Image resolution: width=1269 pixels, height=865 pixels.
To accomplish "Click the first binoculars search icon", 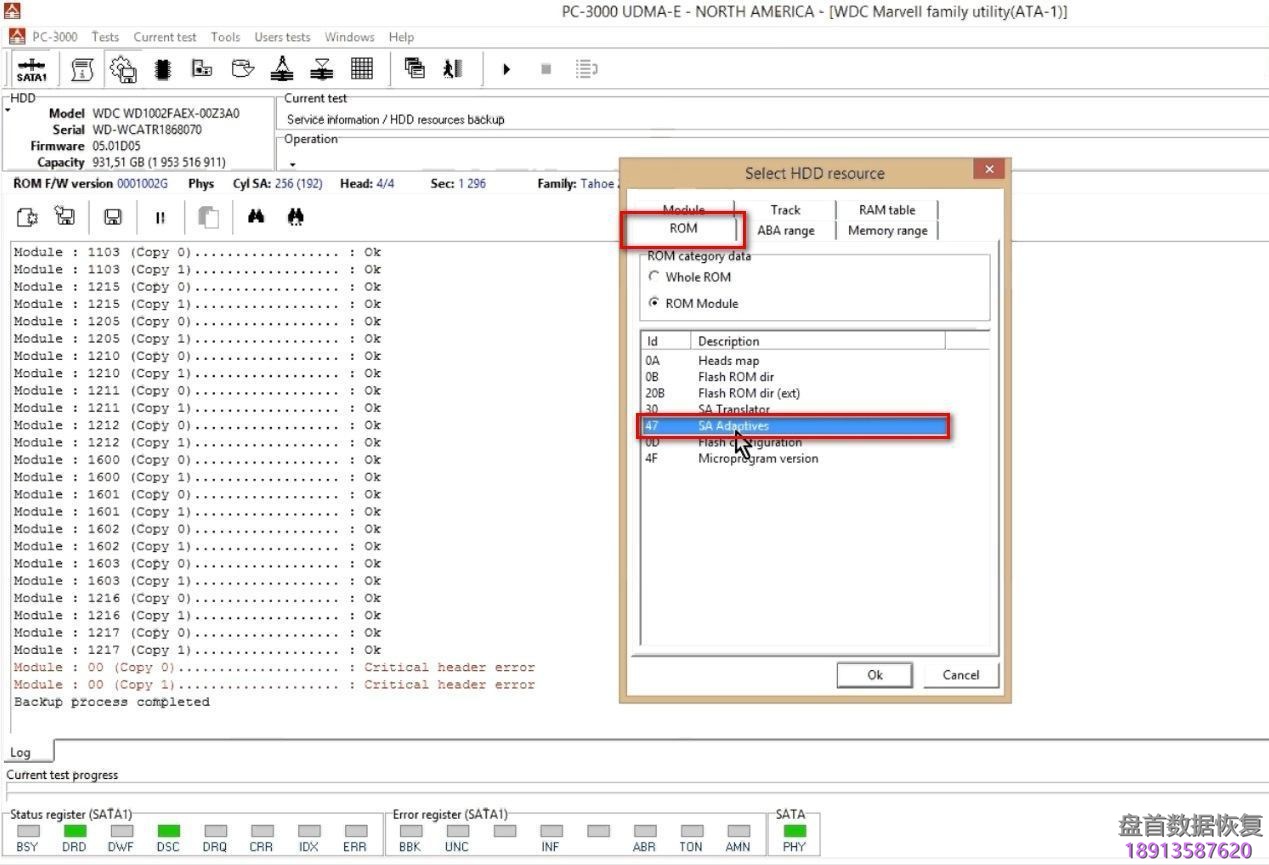I will 256,217.
